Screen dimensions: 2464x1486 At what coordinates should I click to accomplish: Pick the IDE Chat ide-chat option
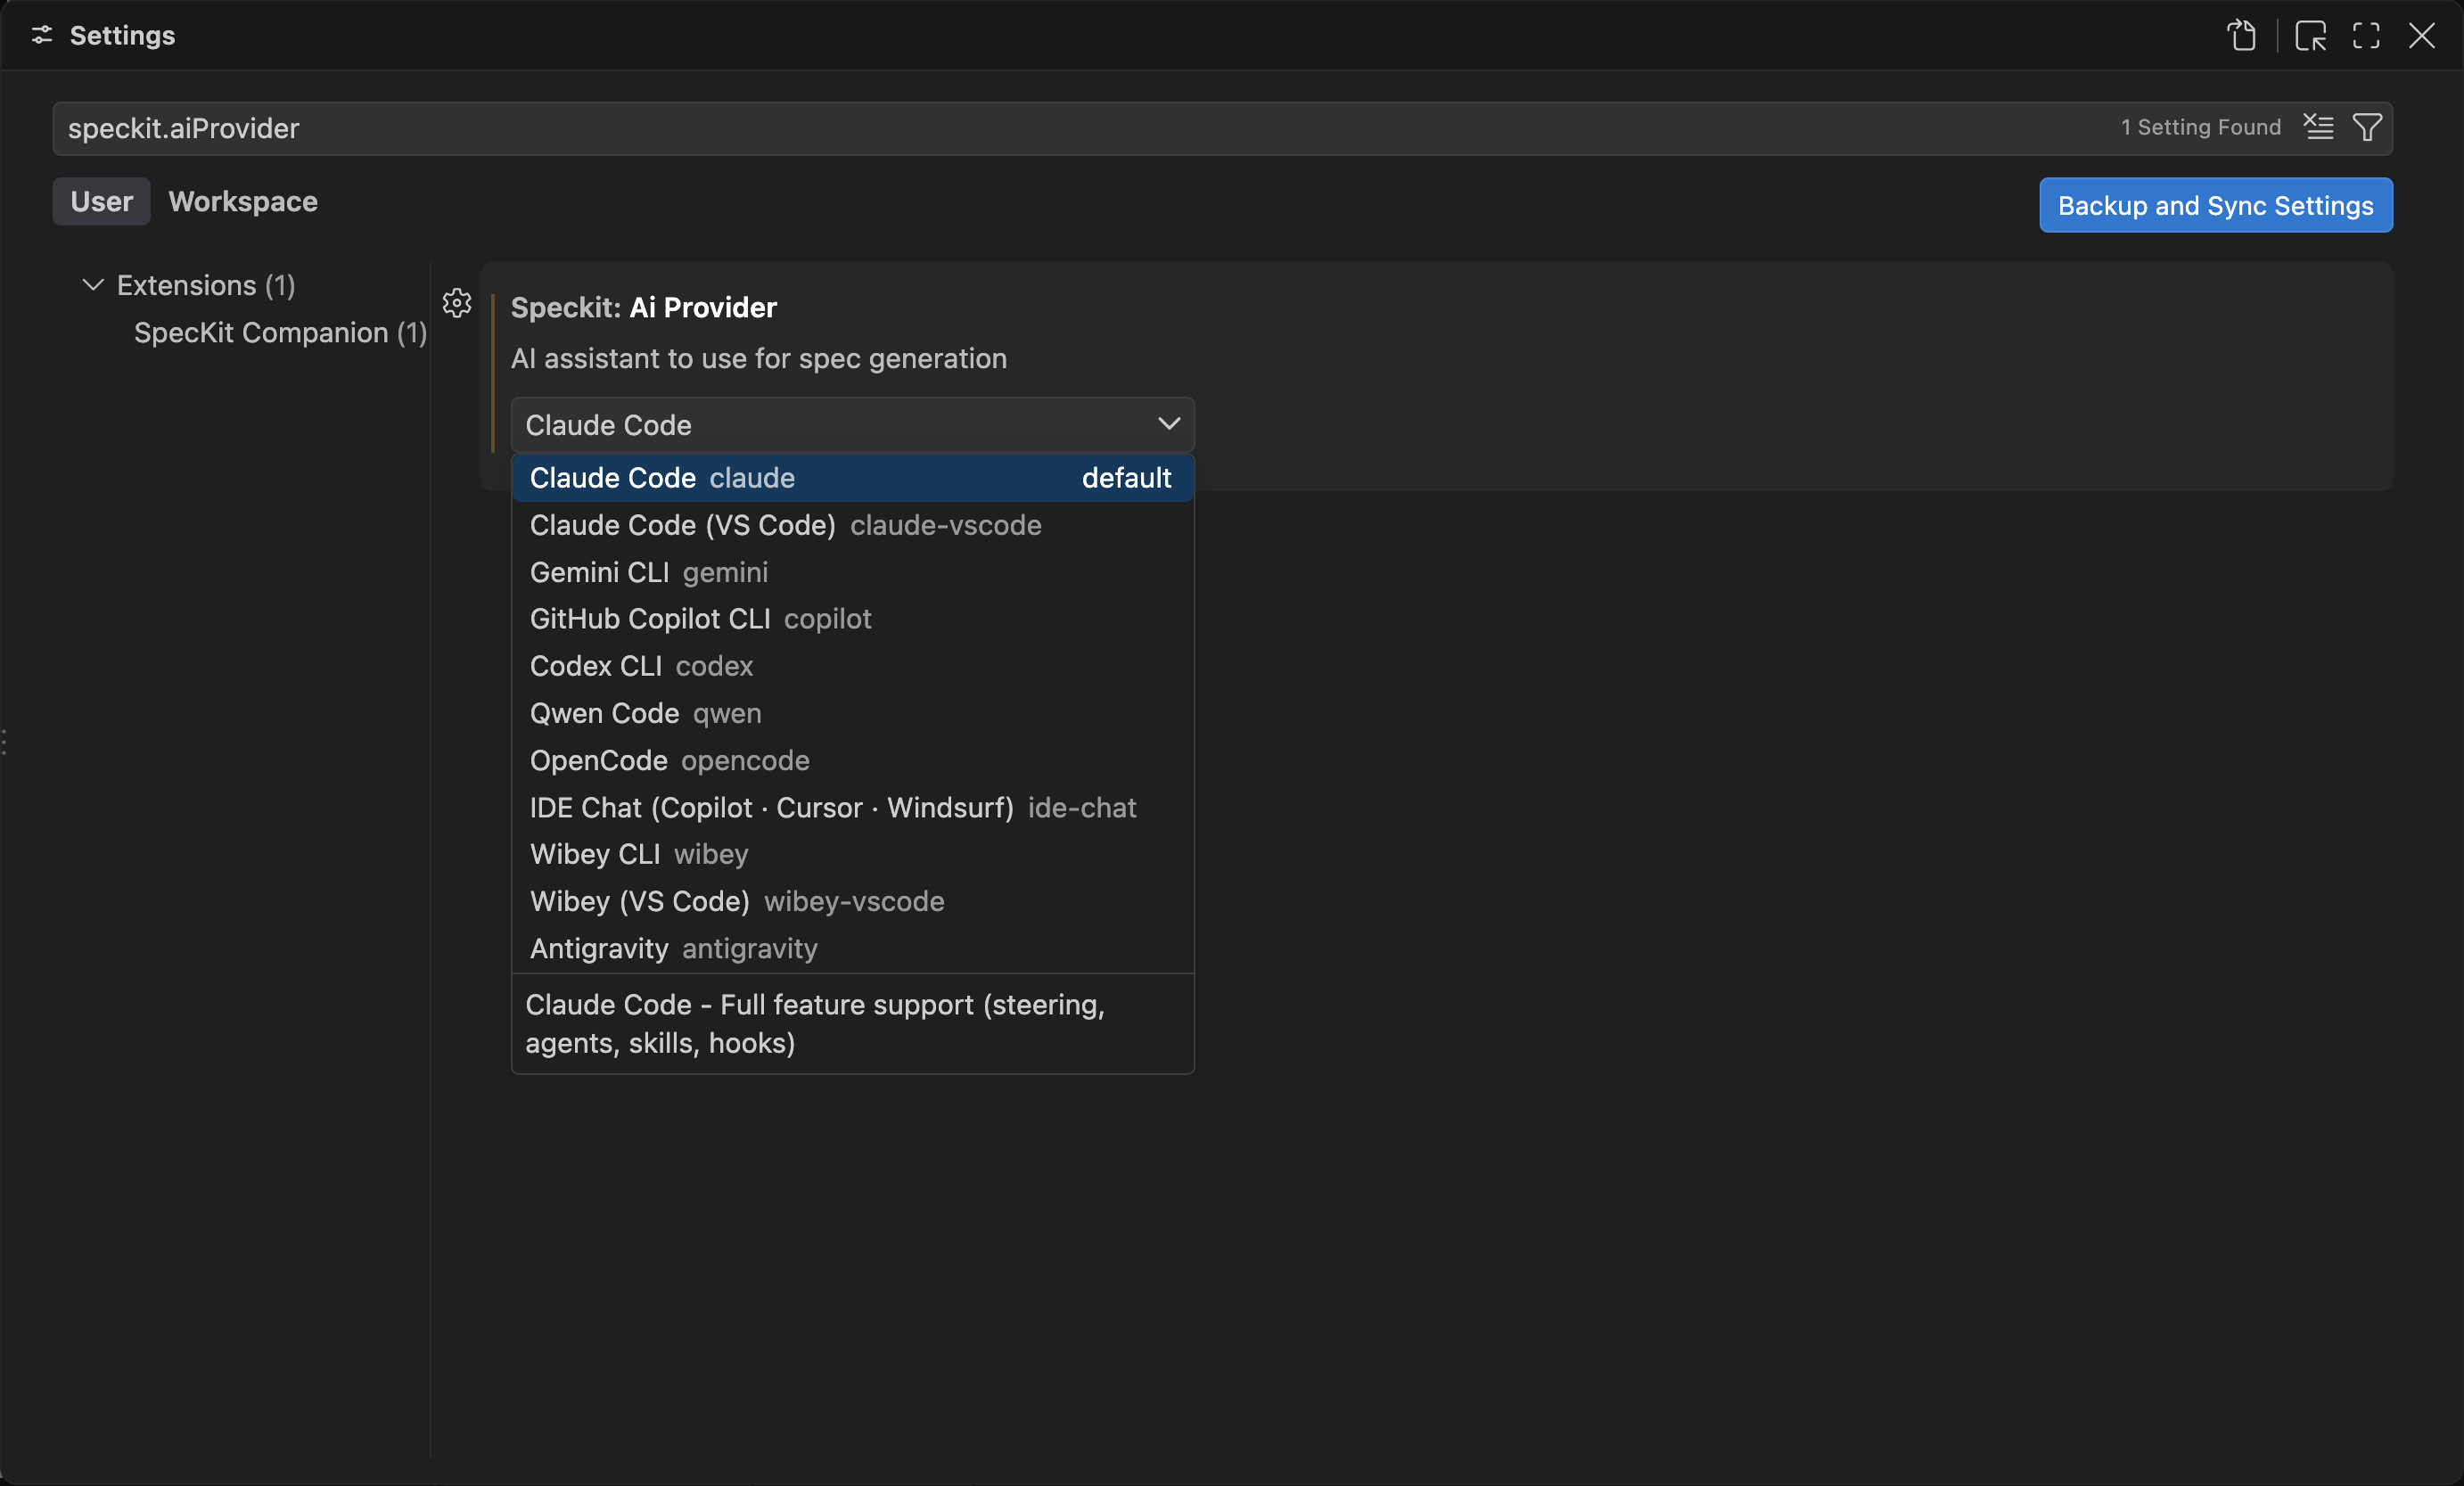[852, 807]
